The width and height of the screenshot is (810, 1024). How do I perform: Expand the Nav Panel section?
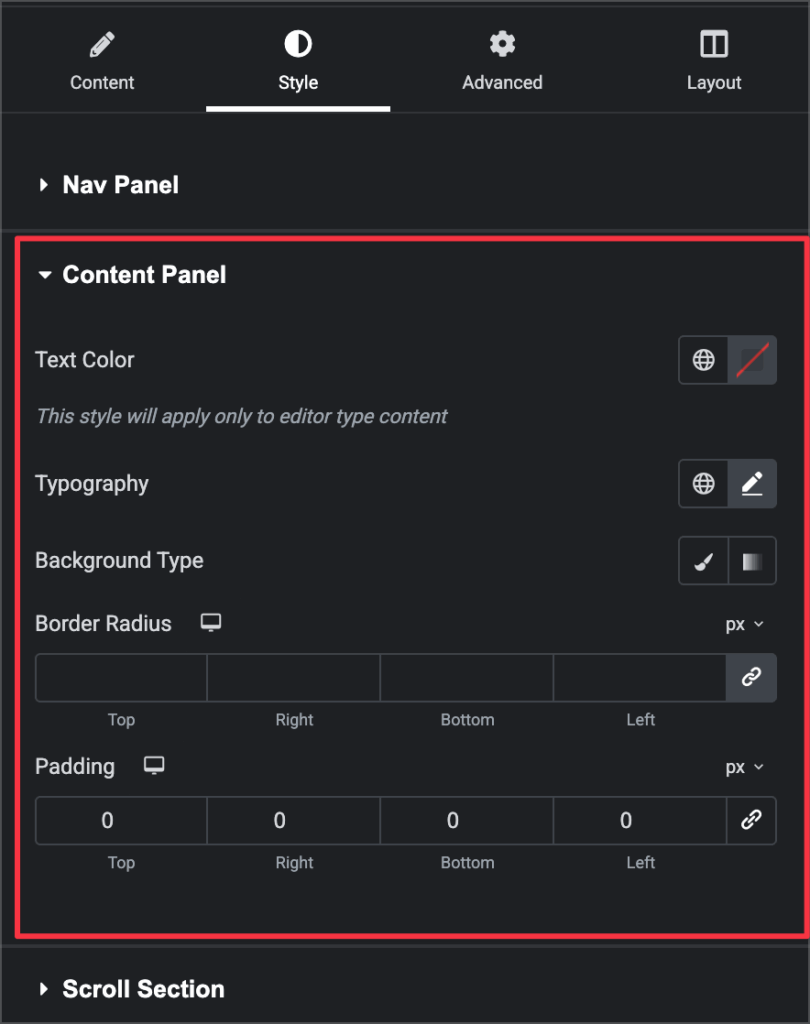120,185
